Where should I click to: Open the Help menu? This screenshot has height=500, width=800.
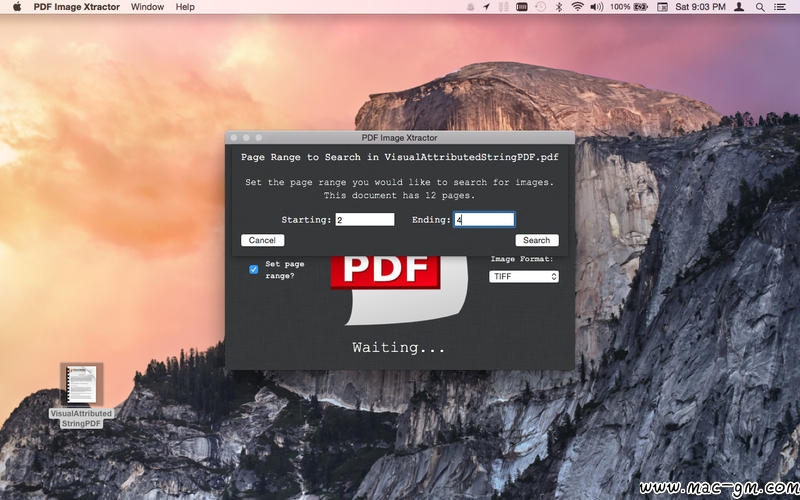point(185,7)
